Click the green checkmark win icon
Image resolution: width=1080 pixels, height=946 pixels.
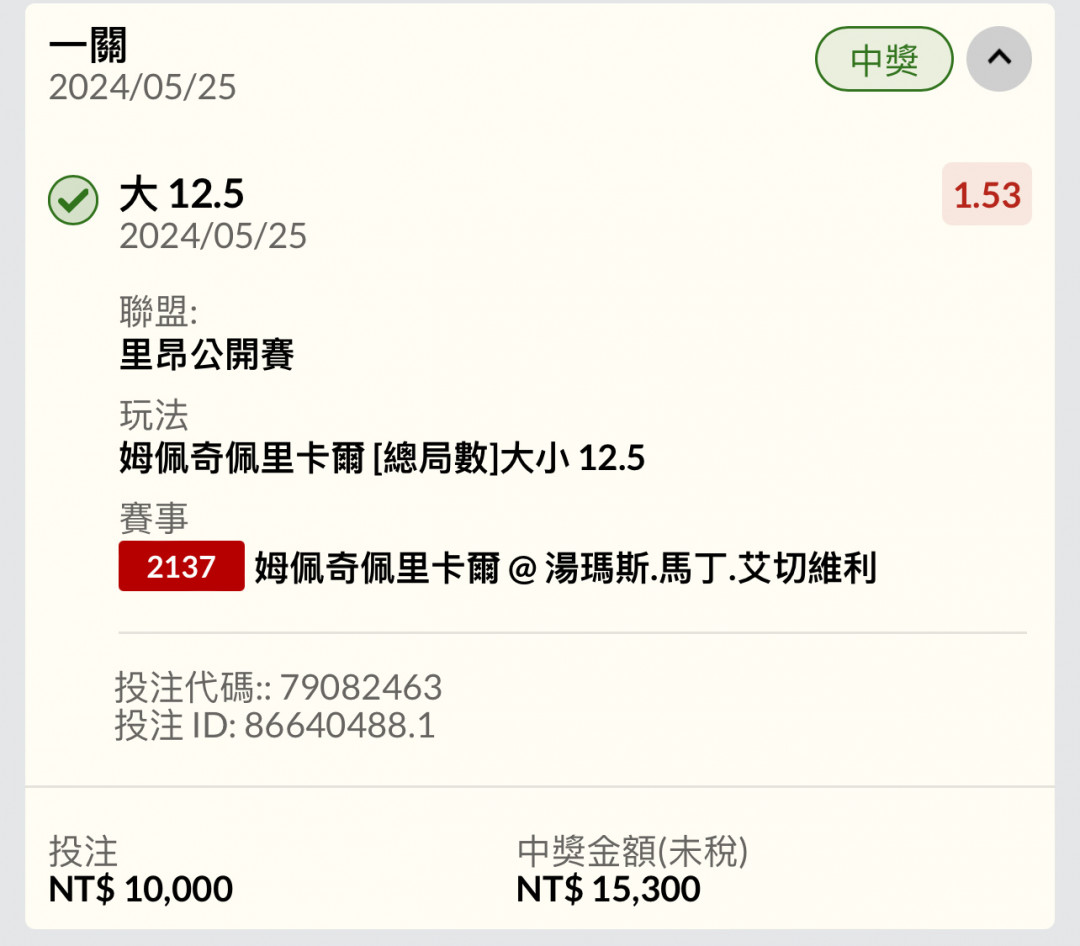[x=73, y=200]
